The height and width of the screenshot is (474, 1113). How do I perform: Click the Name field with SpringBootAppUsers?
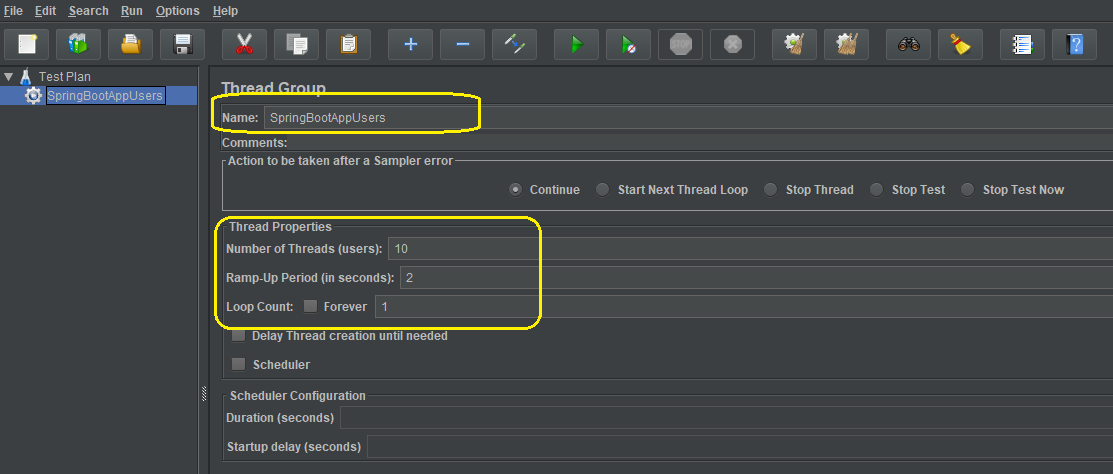[x=688, y=118]
